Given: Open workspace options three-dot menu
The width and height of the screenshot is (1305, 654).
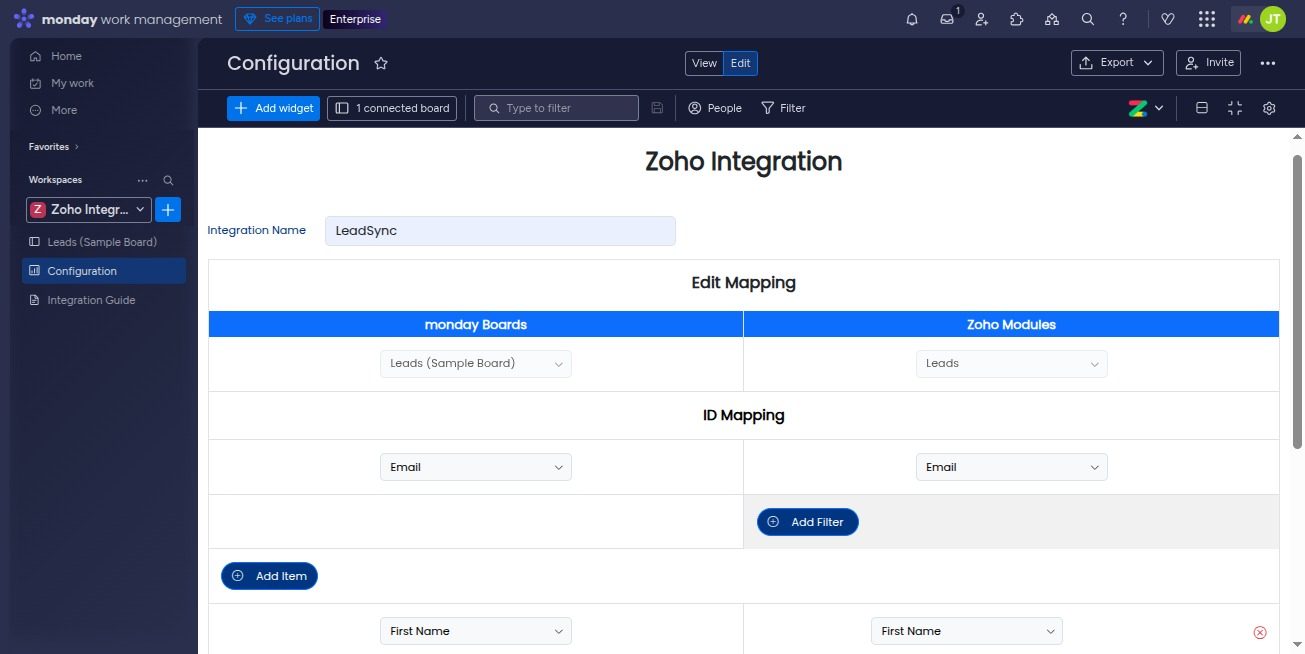Looking at the screenshot, I should [x=142, y=180].
